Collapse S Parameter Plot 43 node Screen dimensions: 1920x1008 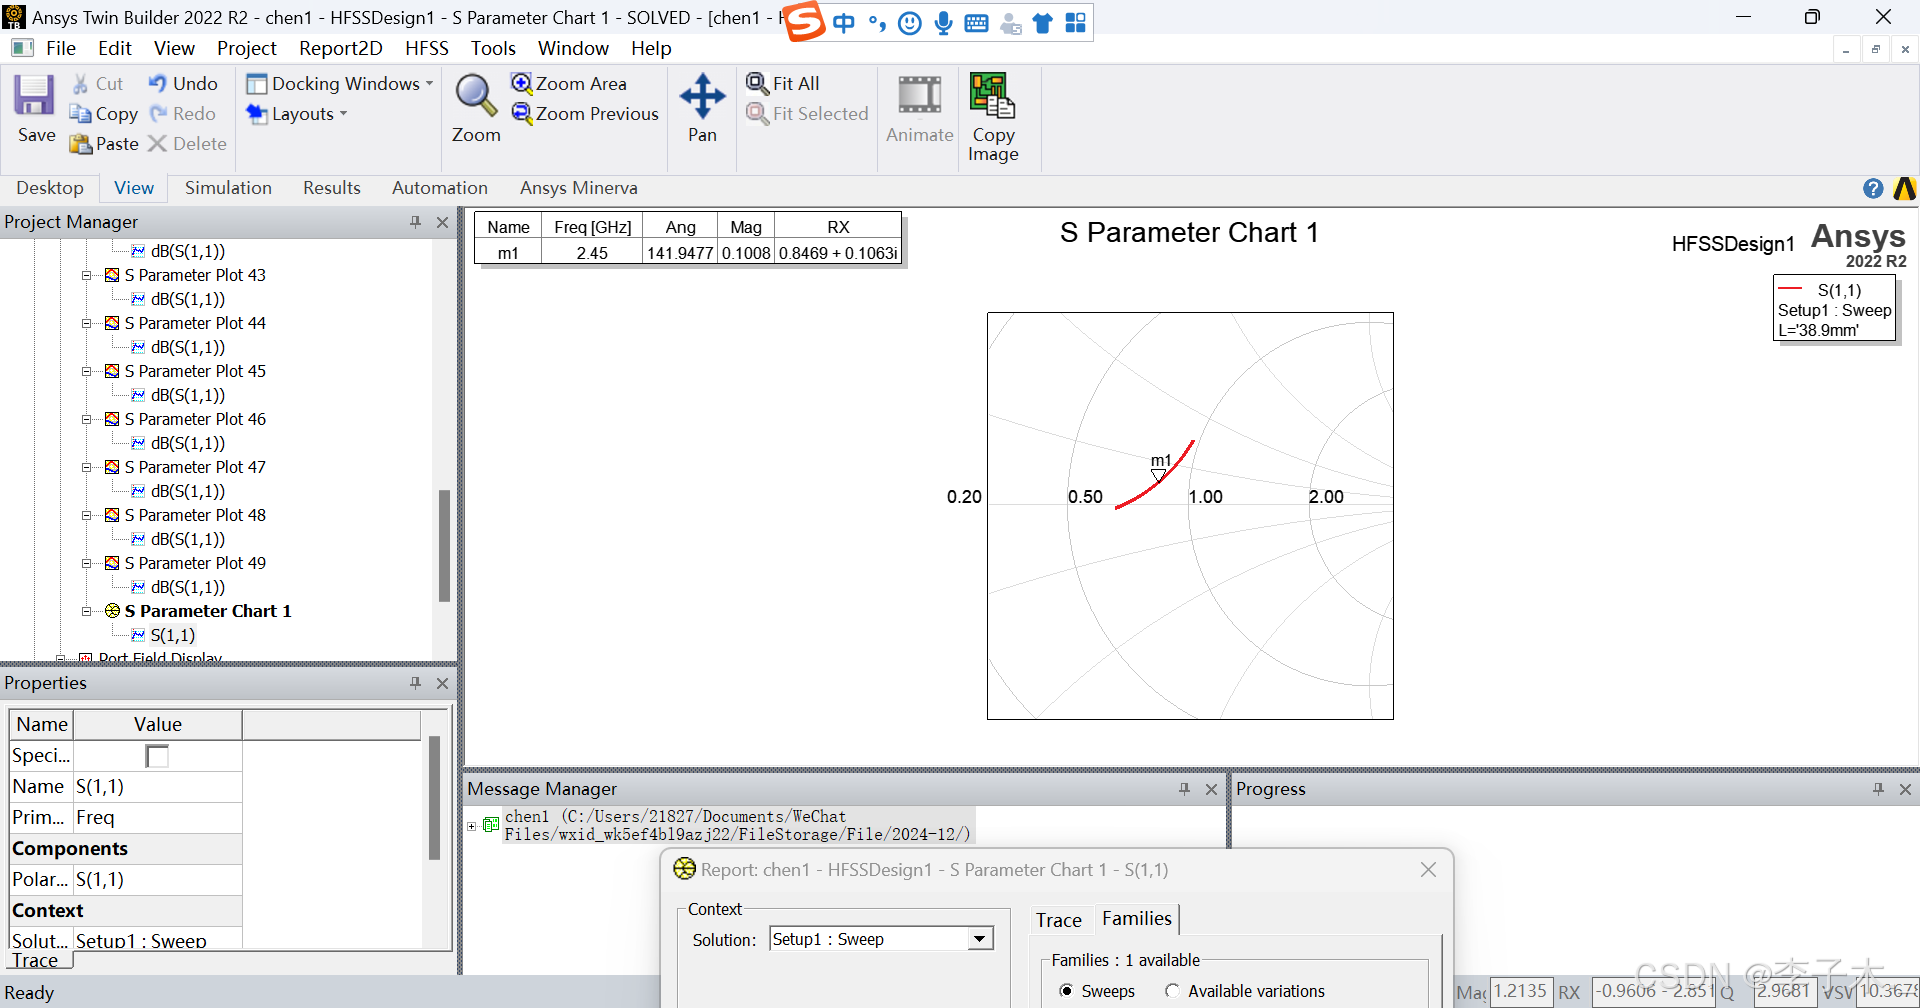click(x=87, y=275)
